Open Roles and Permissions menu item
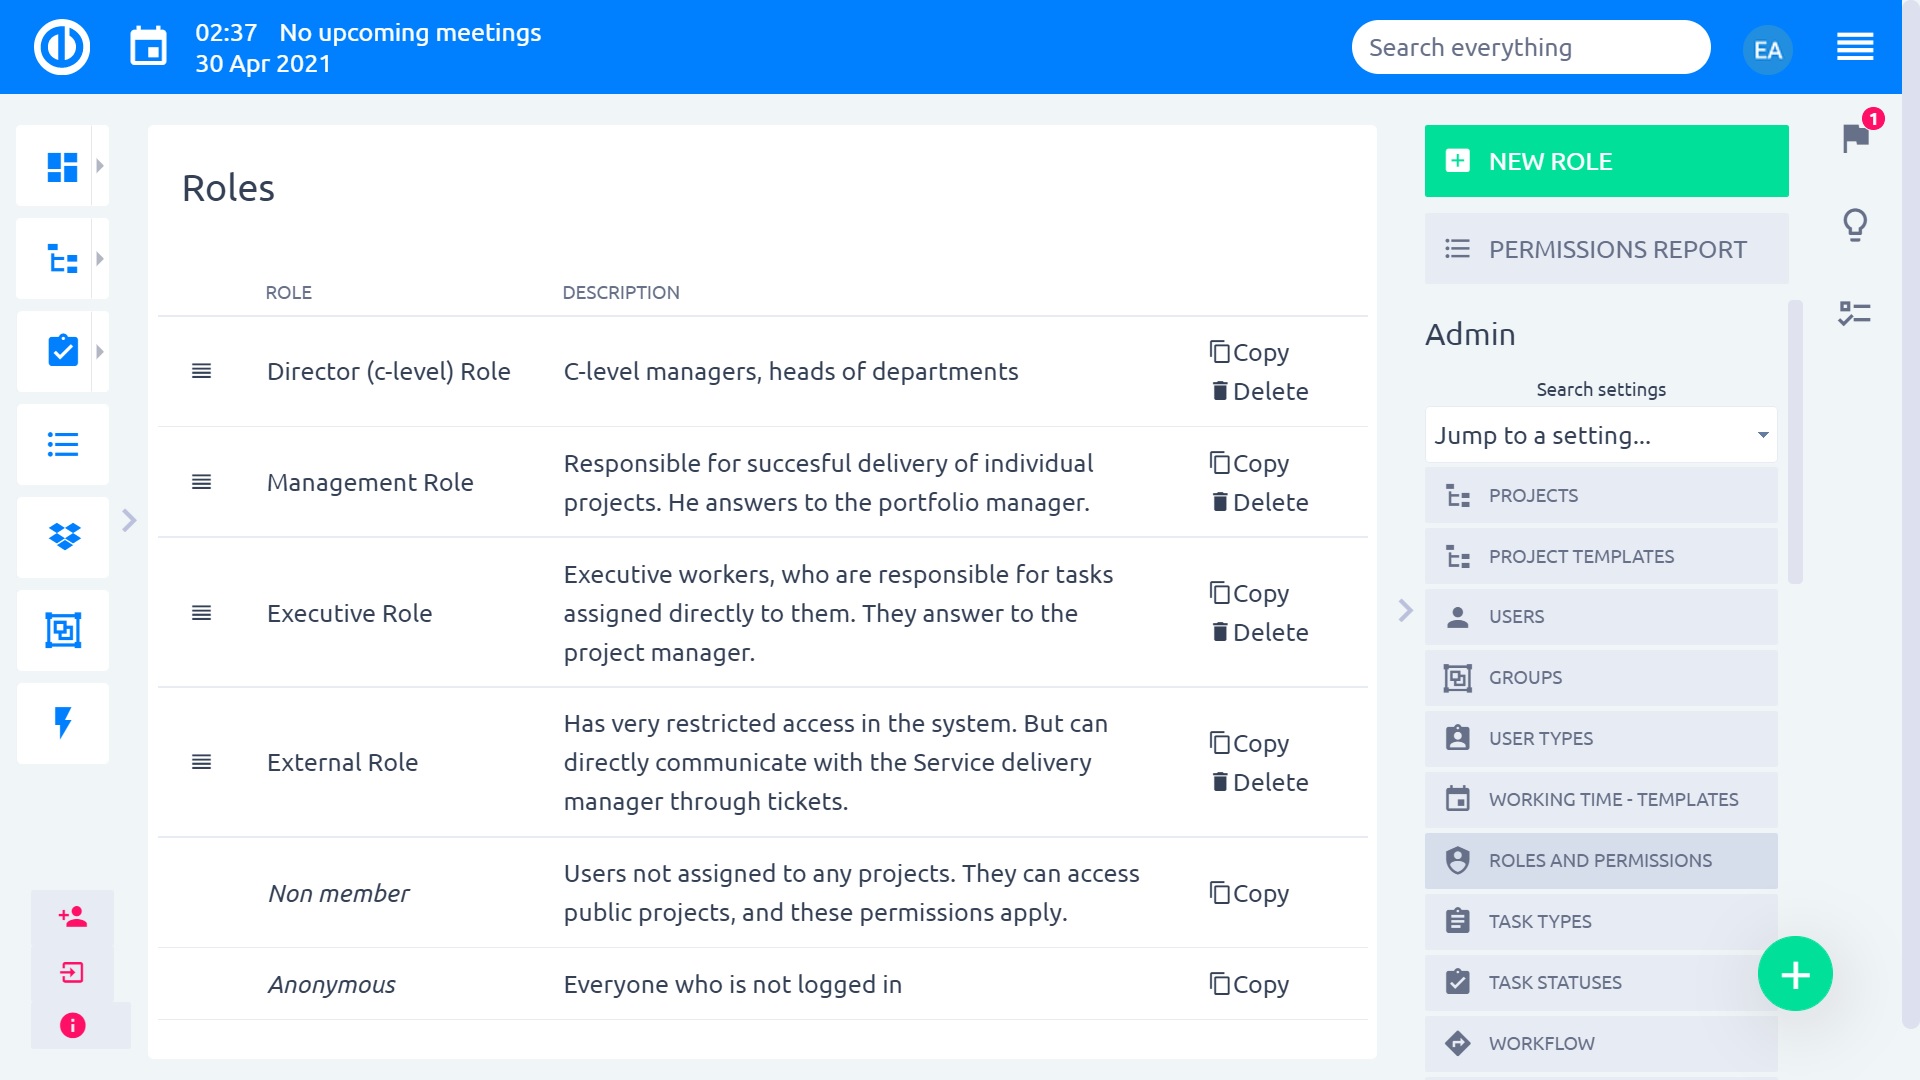The image size is (1920, 1080). (x=1600, y=861)
